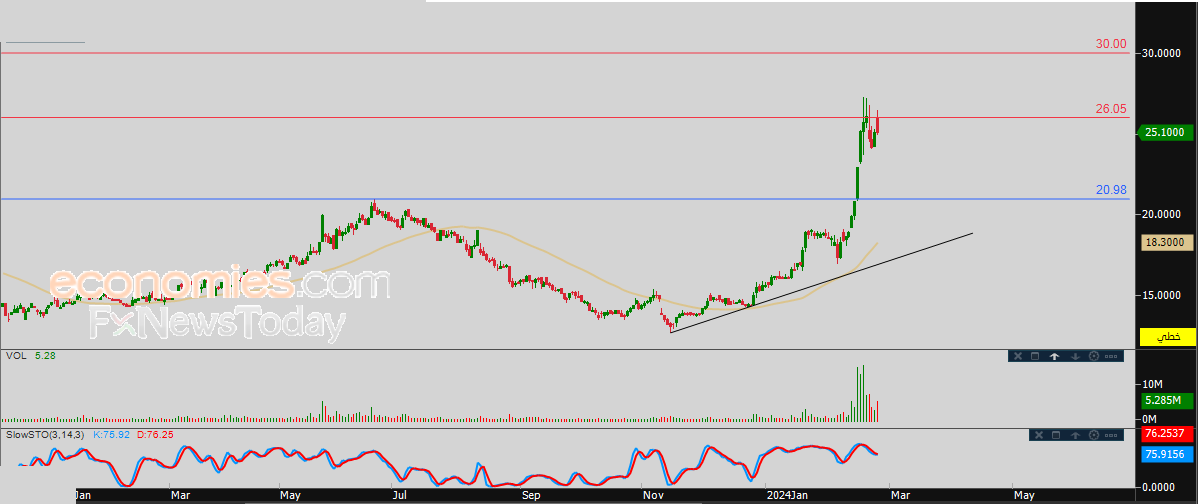Move the VOL panel down

[x=1074, y=356]
